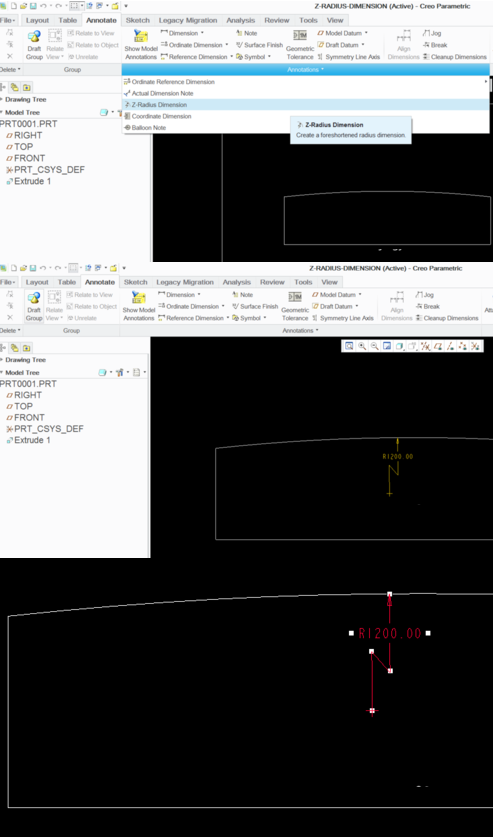Click the Repaint icon in graphics toolbar
Image resolution: width=493 pixels, height=837 pixels.
click(387, 346)
